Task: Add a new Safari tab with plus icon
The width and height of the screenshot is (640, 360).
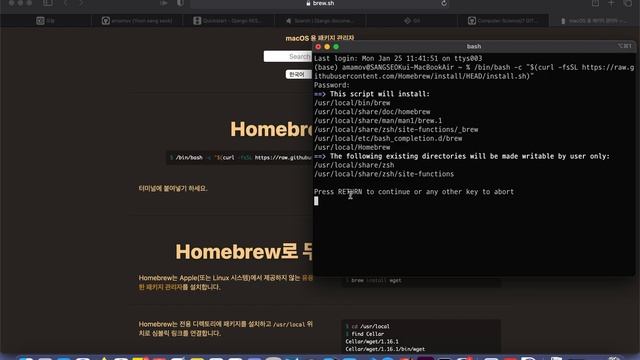Action: click(611, 3)
